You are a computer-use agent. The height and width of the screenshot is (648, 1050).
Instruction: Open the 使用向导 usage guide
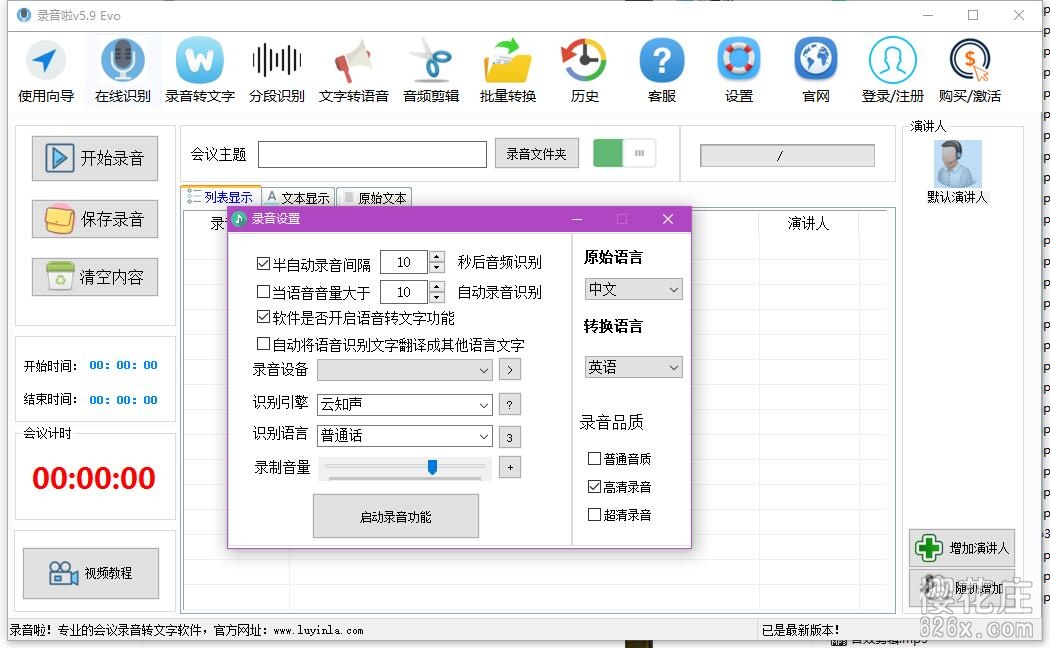pos(46,70)
